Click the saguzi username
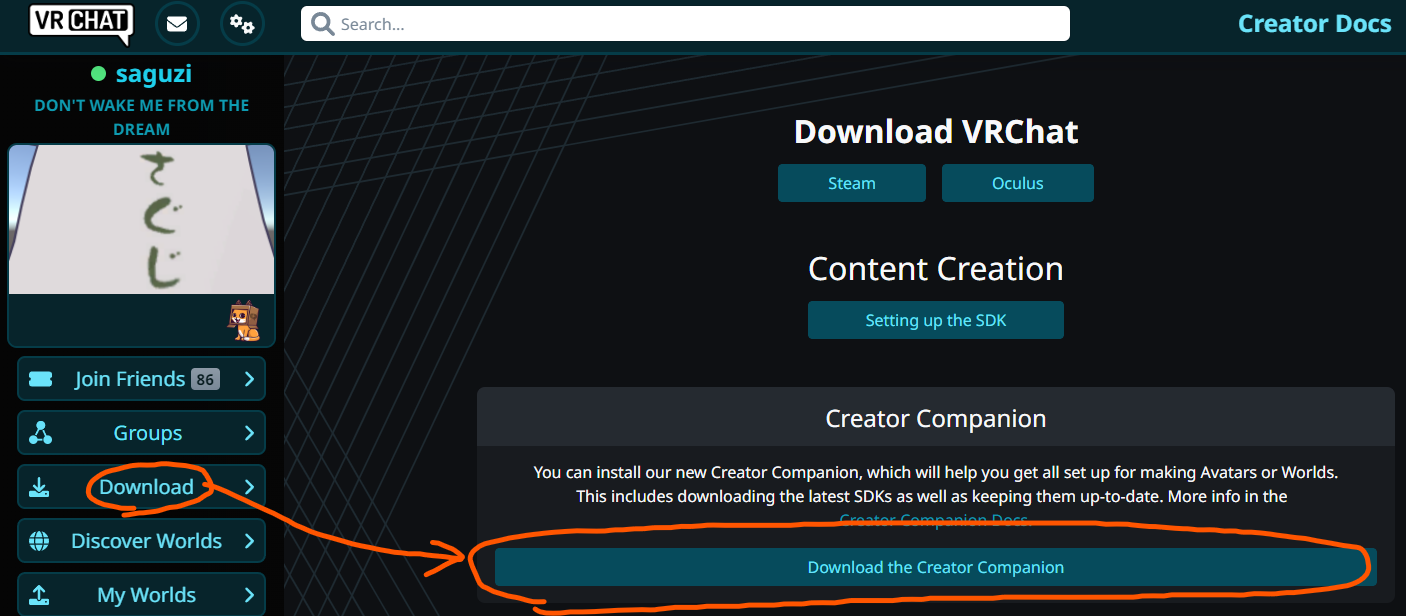 (154, 74)
